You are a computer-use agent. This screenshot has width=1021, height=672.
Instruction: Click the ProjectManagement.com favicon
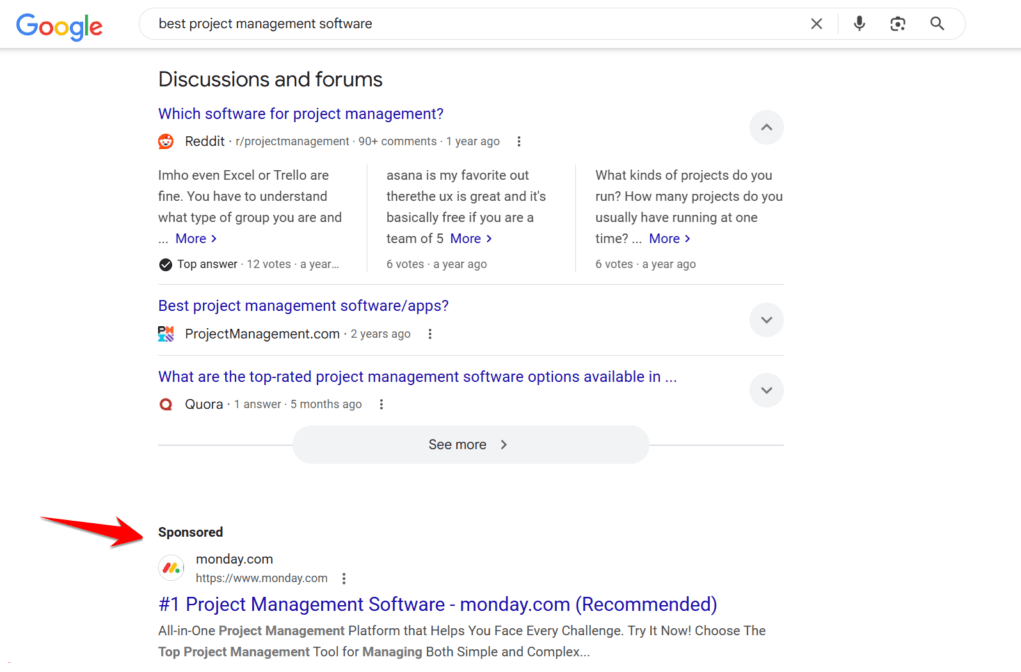(165, 333)
